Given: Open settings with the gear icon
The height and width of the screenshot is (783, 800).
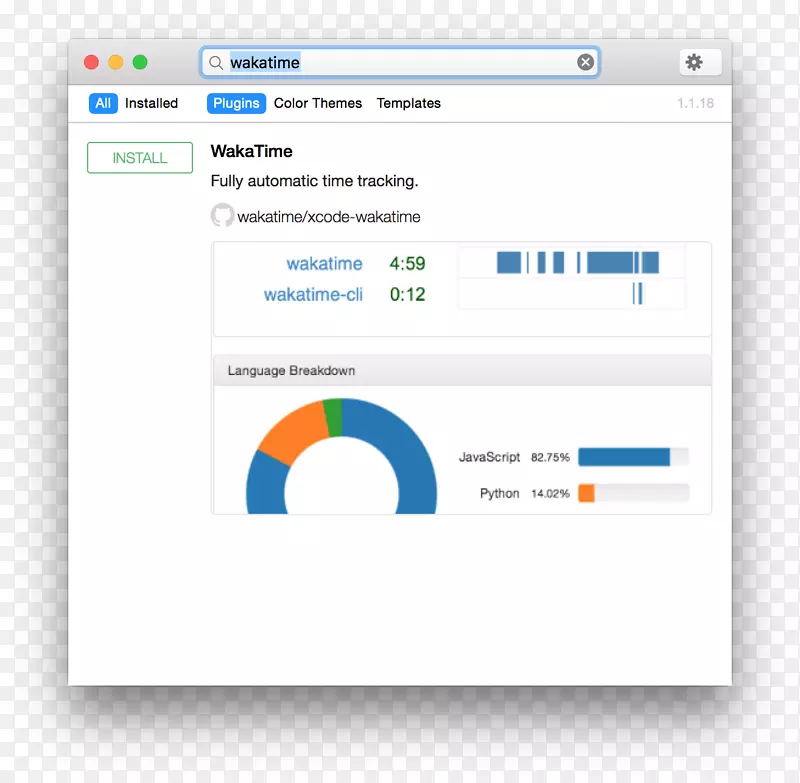Looking at the screenshot, I should pyautogui.click(x=694, y=63).
